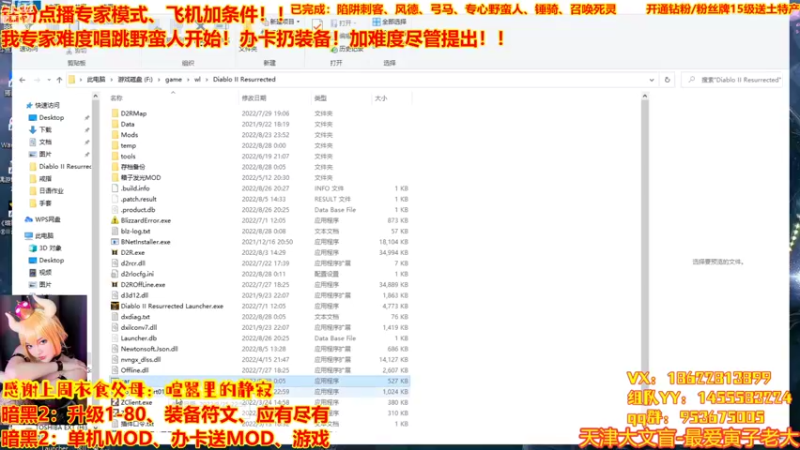The width and height of the screenshot is (800, 450).
Task: Click the WPS cloud drive icon
Action: [29, 219]
